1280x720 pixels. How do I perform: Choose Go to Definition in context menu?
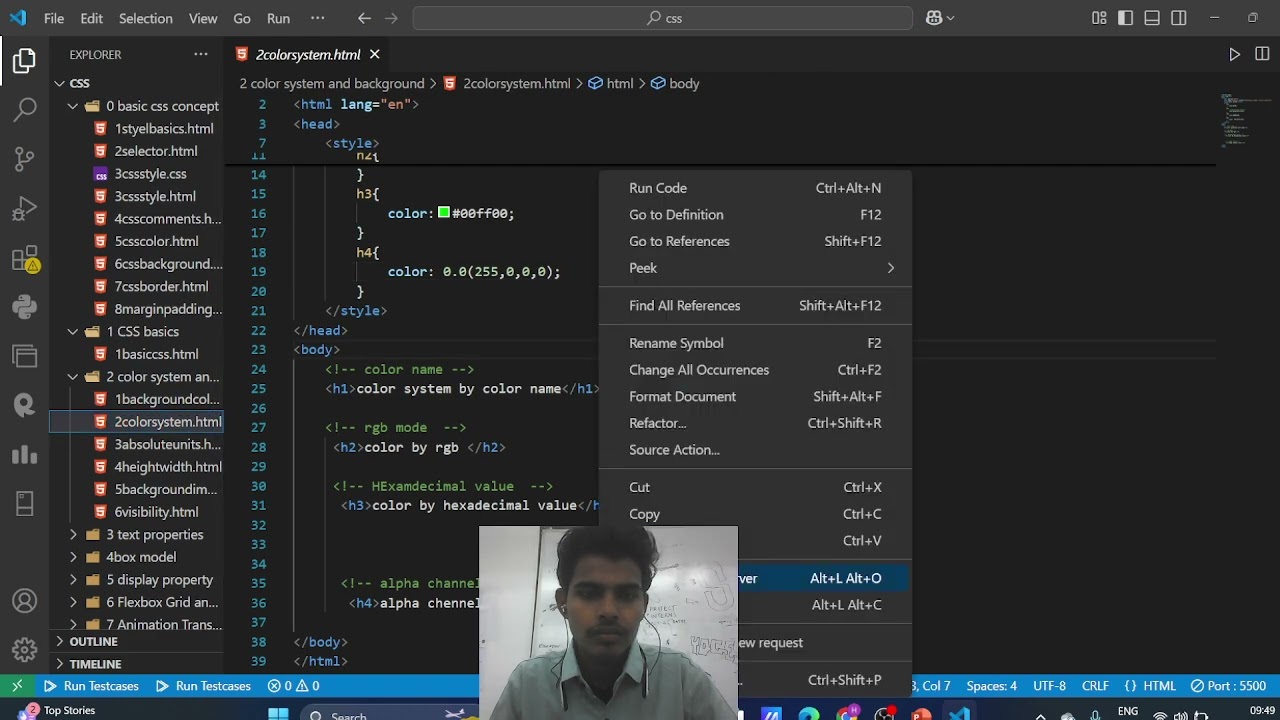(x=755, y=214)
